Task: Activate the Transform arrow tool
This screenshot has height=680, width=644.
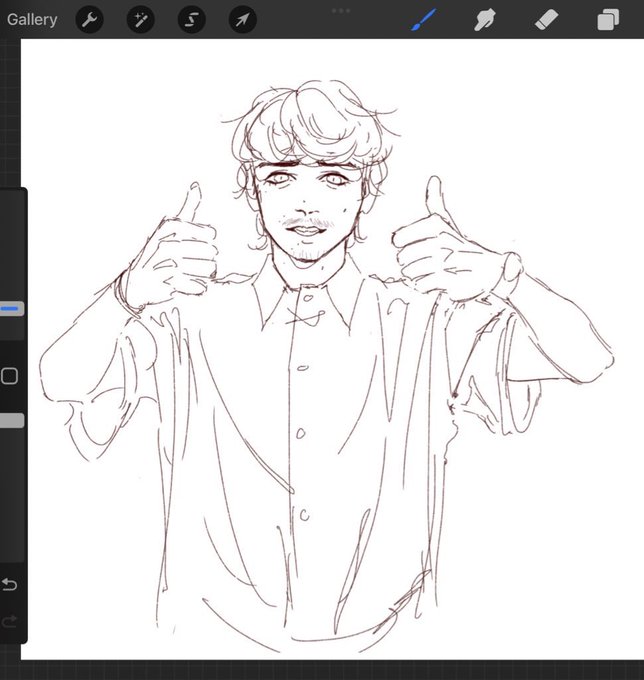Action: pos(242,20)
